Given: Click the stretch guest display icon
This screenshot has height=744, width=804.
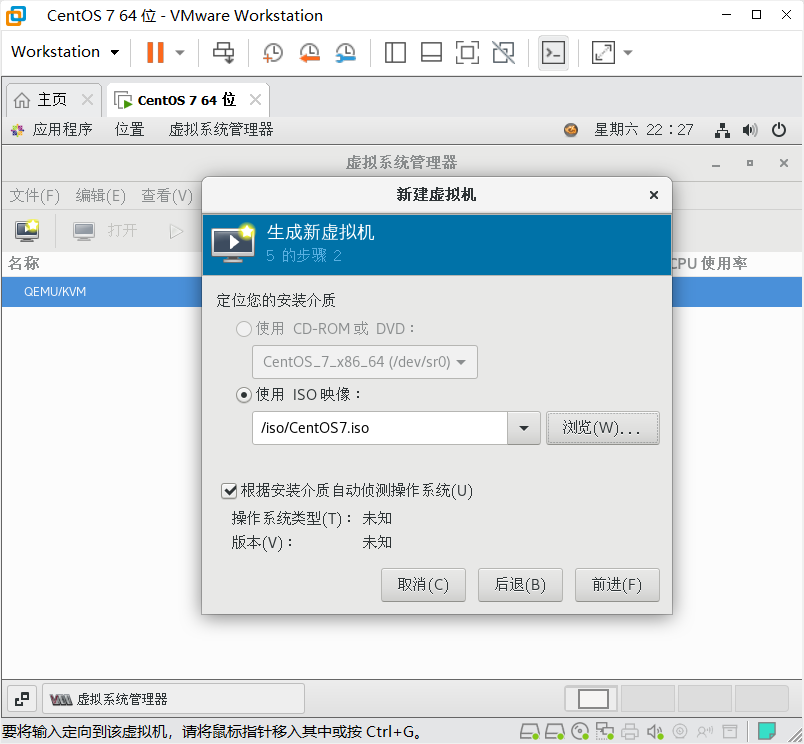Looking at the screenshot, I should click(603, 52).
